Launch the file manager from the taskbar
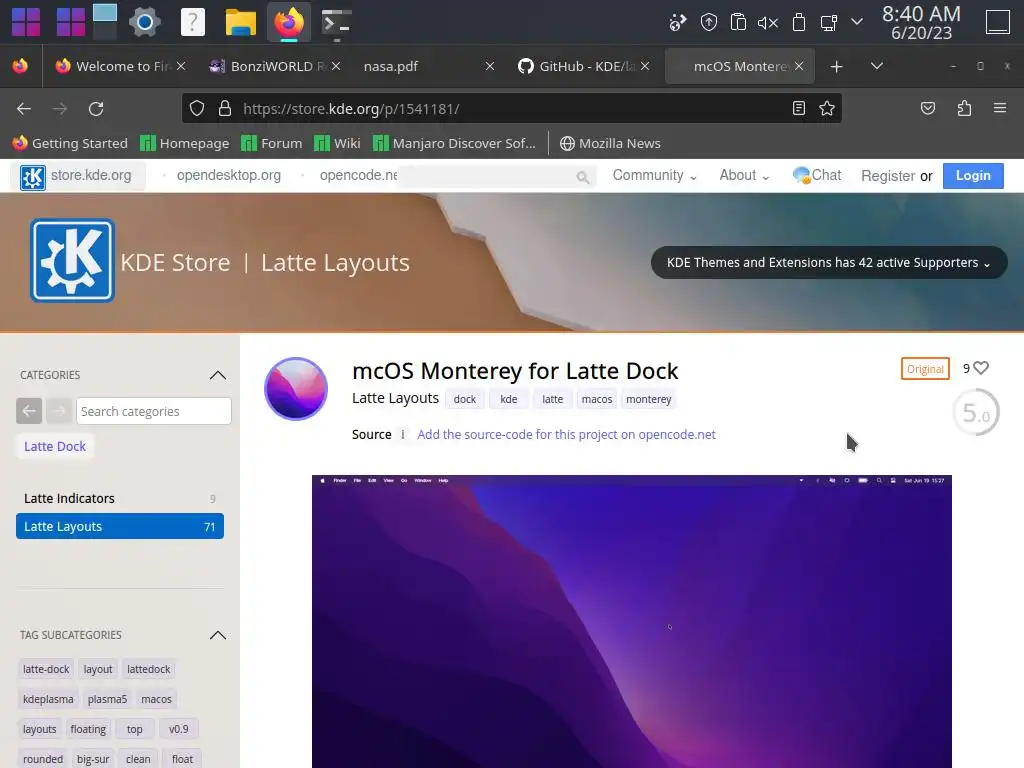Screen dimensions: 1024x768 (x=240, y=23)
